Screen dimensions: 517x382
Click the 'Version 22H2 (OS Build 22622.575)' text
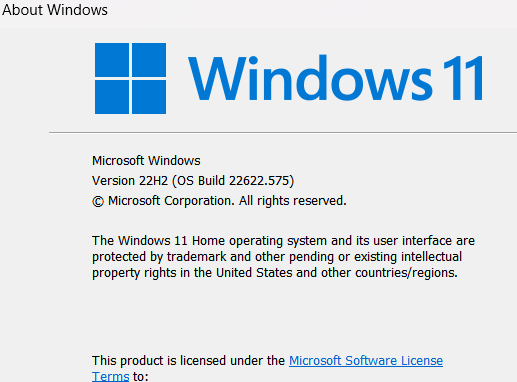pos(193,181)
